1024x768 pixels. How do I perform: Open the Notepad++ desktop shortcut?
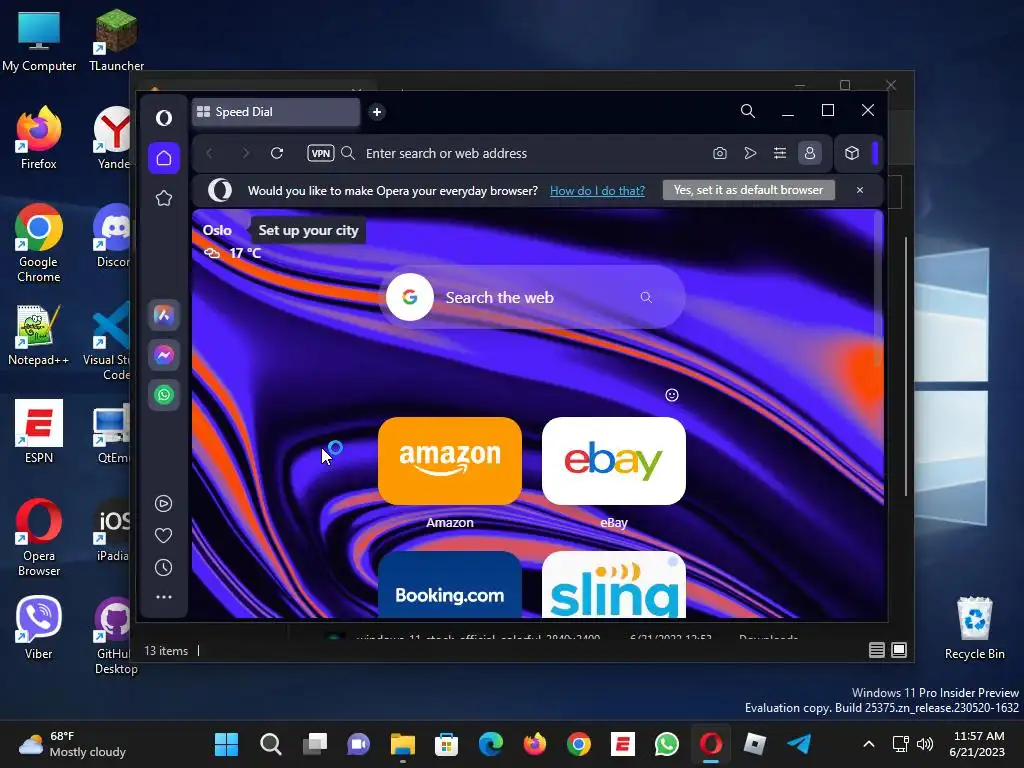coord(39,334)
